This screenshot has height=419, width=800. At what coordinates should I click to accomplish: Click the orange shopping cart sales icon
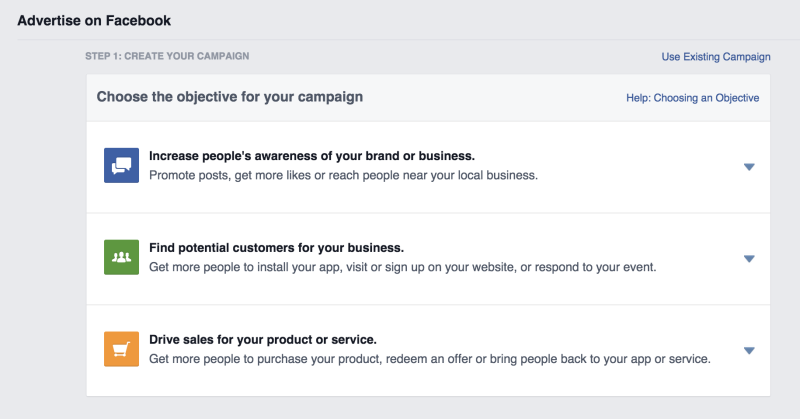[x=121, y=349]
